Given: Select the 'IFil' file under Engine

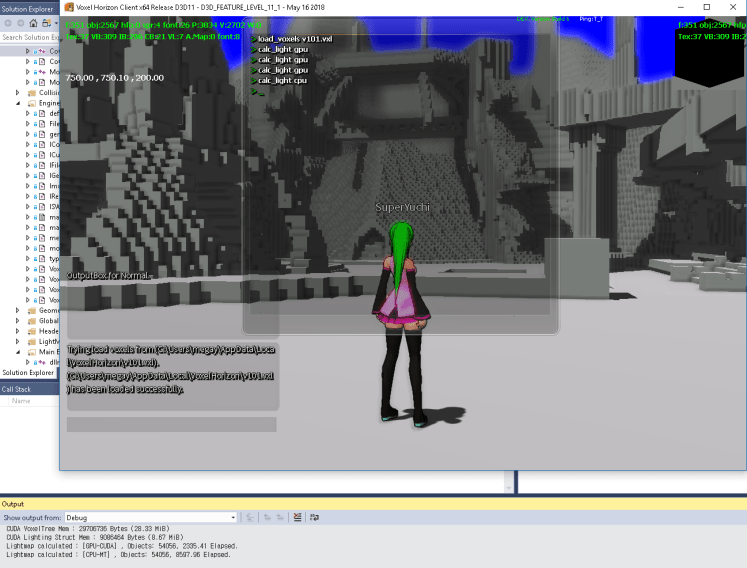Looking at the screenshot, I should pos(54,165).
